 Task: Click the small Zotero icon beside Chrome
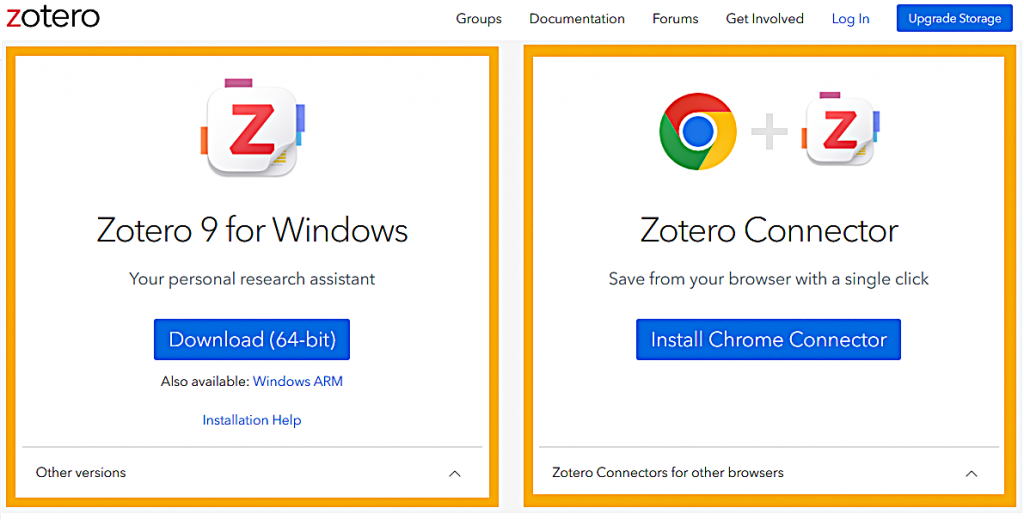tap(840, 130)
